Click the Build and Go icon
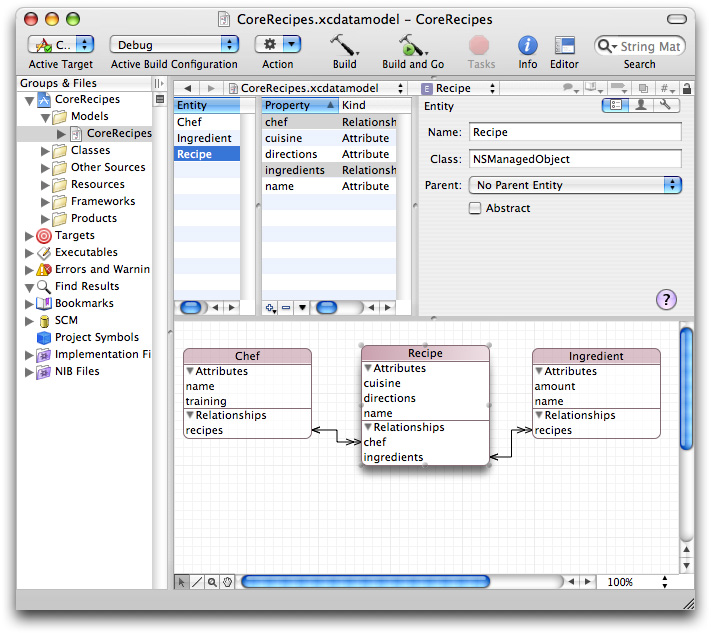This screenshot has width=711, height=634. pyautogui.click(x=412, y=45)
